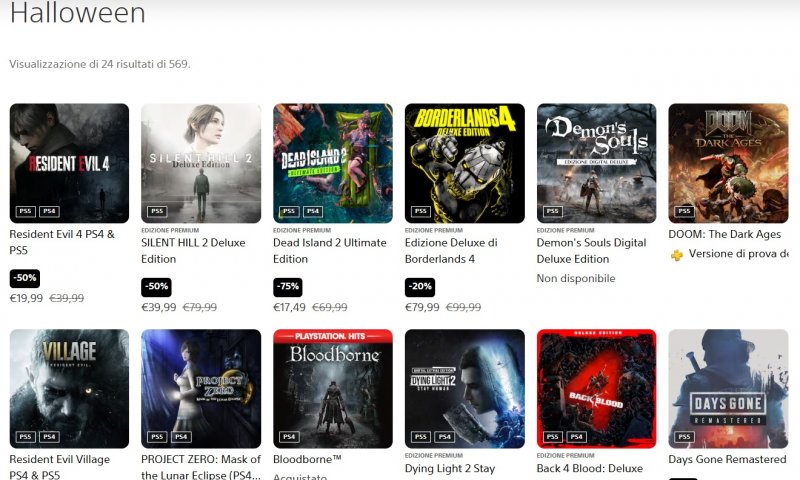This screenshot has height=480, width=800.
Task: Click the 'Non disponibile' label under Demon's Souls
Action: [x=576, y=279]
